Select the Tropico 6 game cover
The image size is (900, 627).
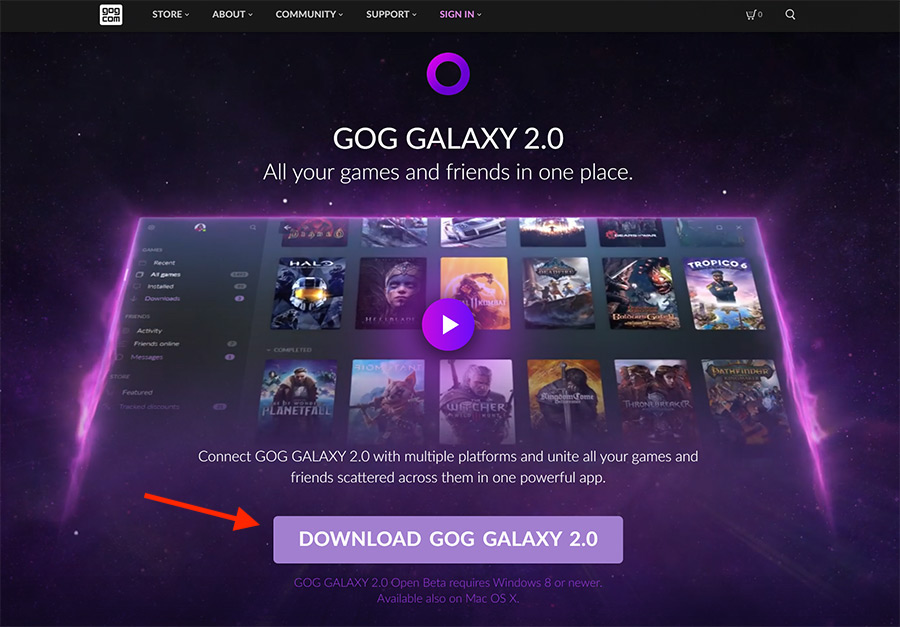(x=726, y=293)
